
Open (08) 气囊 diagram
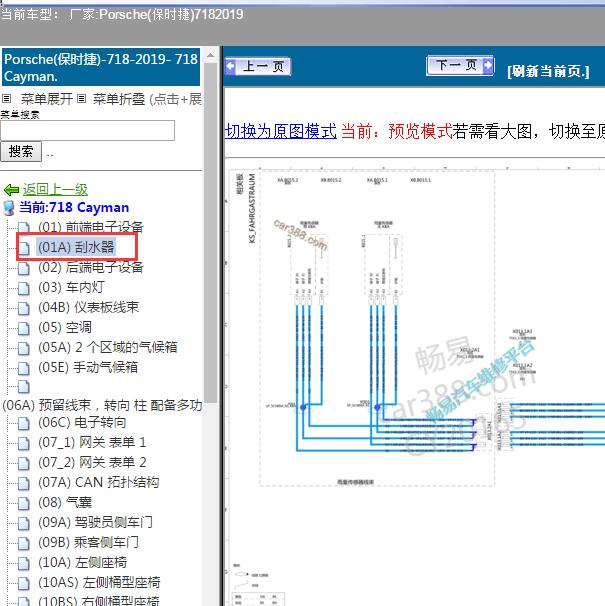65,503
